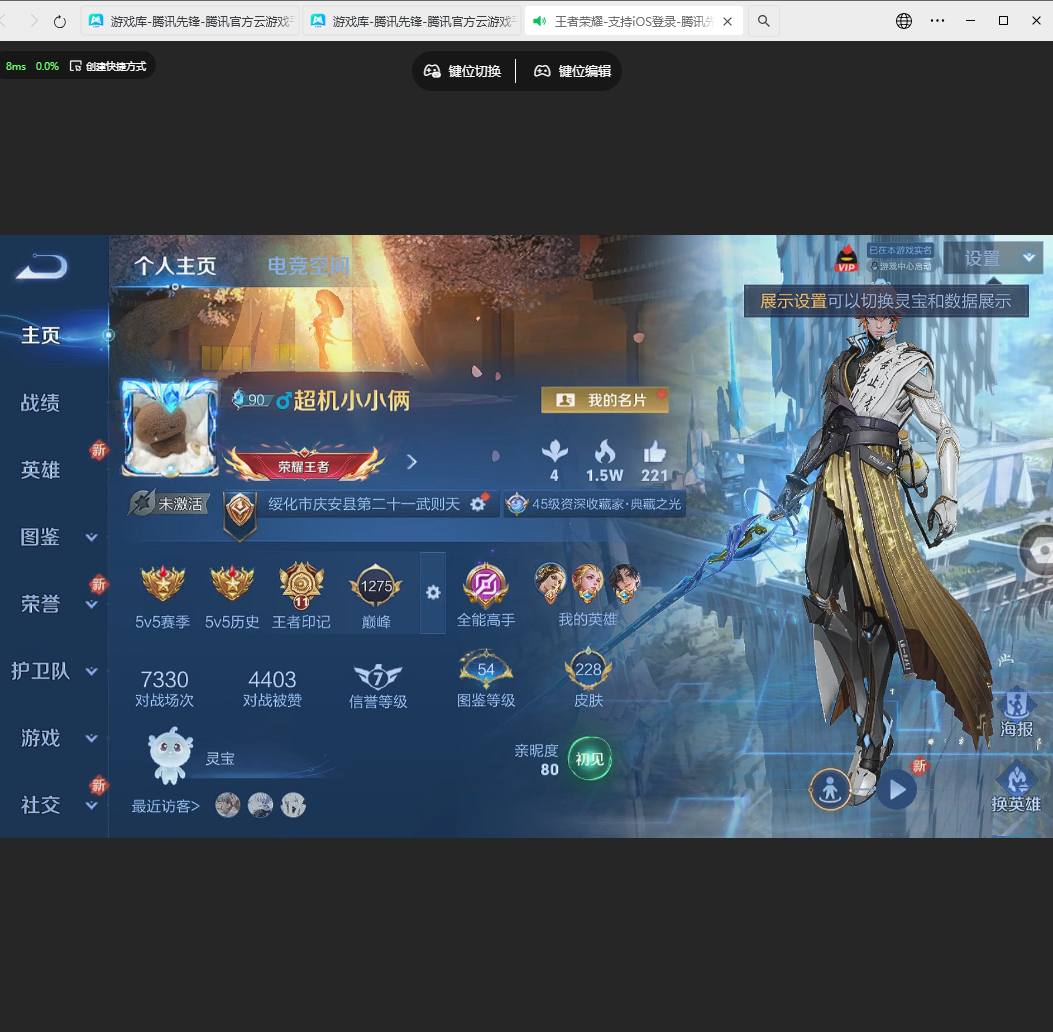Mute the 王者荣耀 browser tab audio
The height and width of the screenshot is (1032, 1053).
tap(539, 20)
